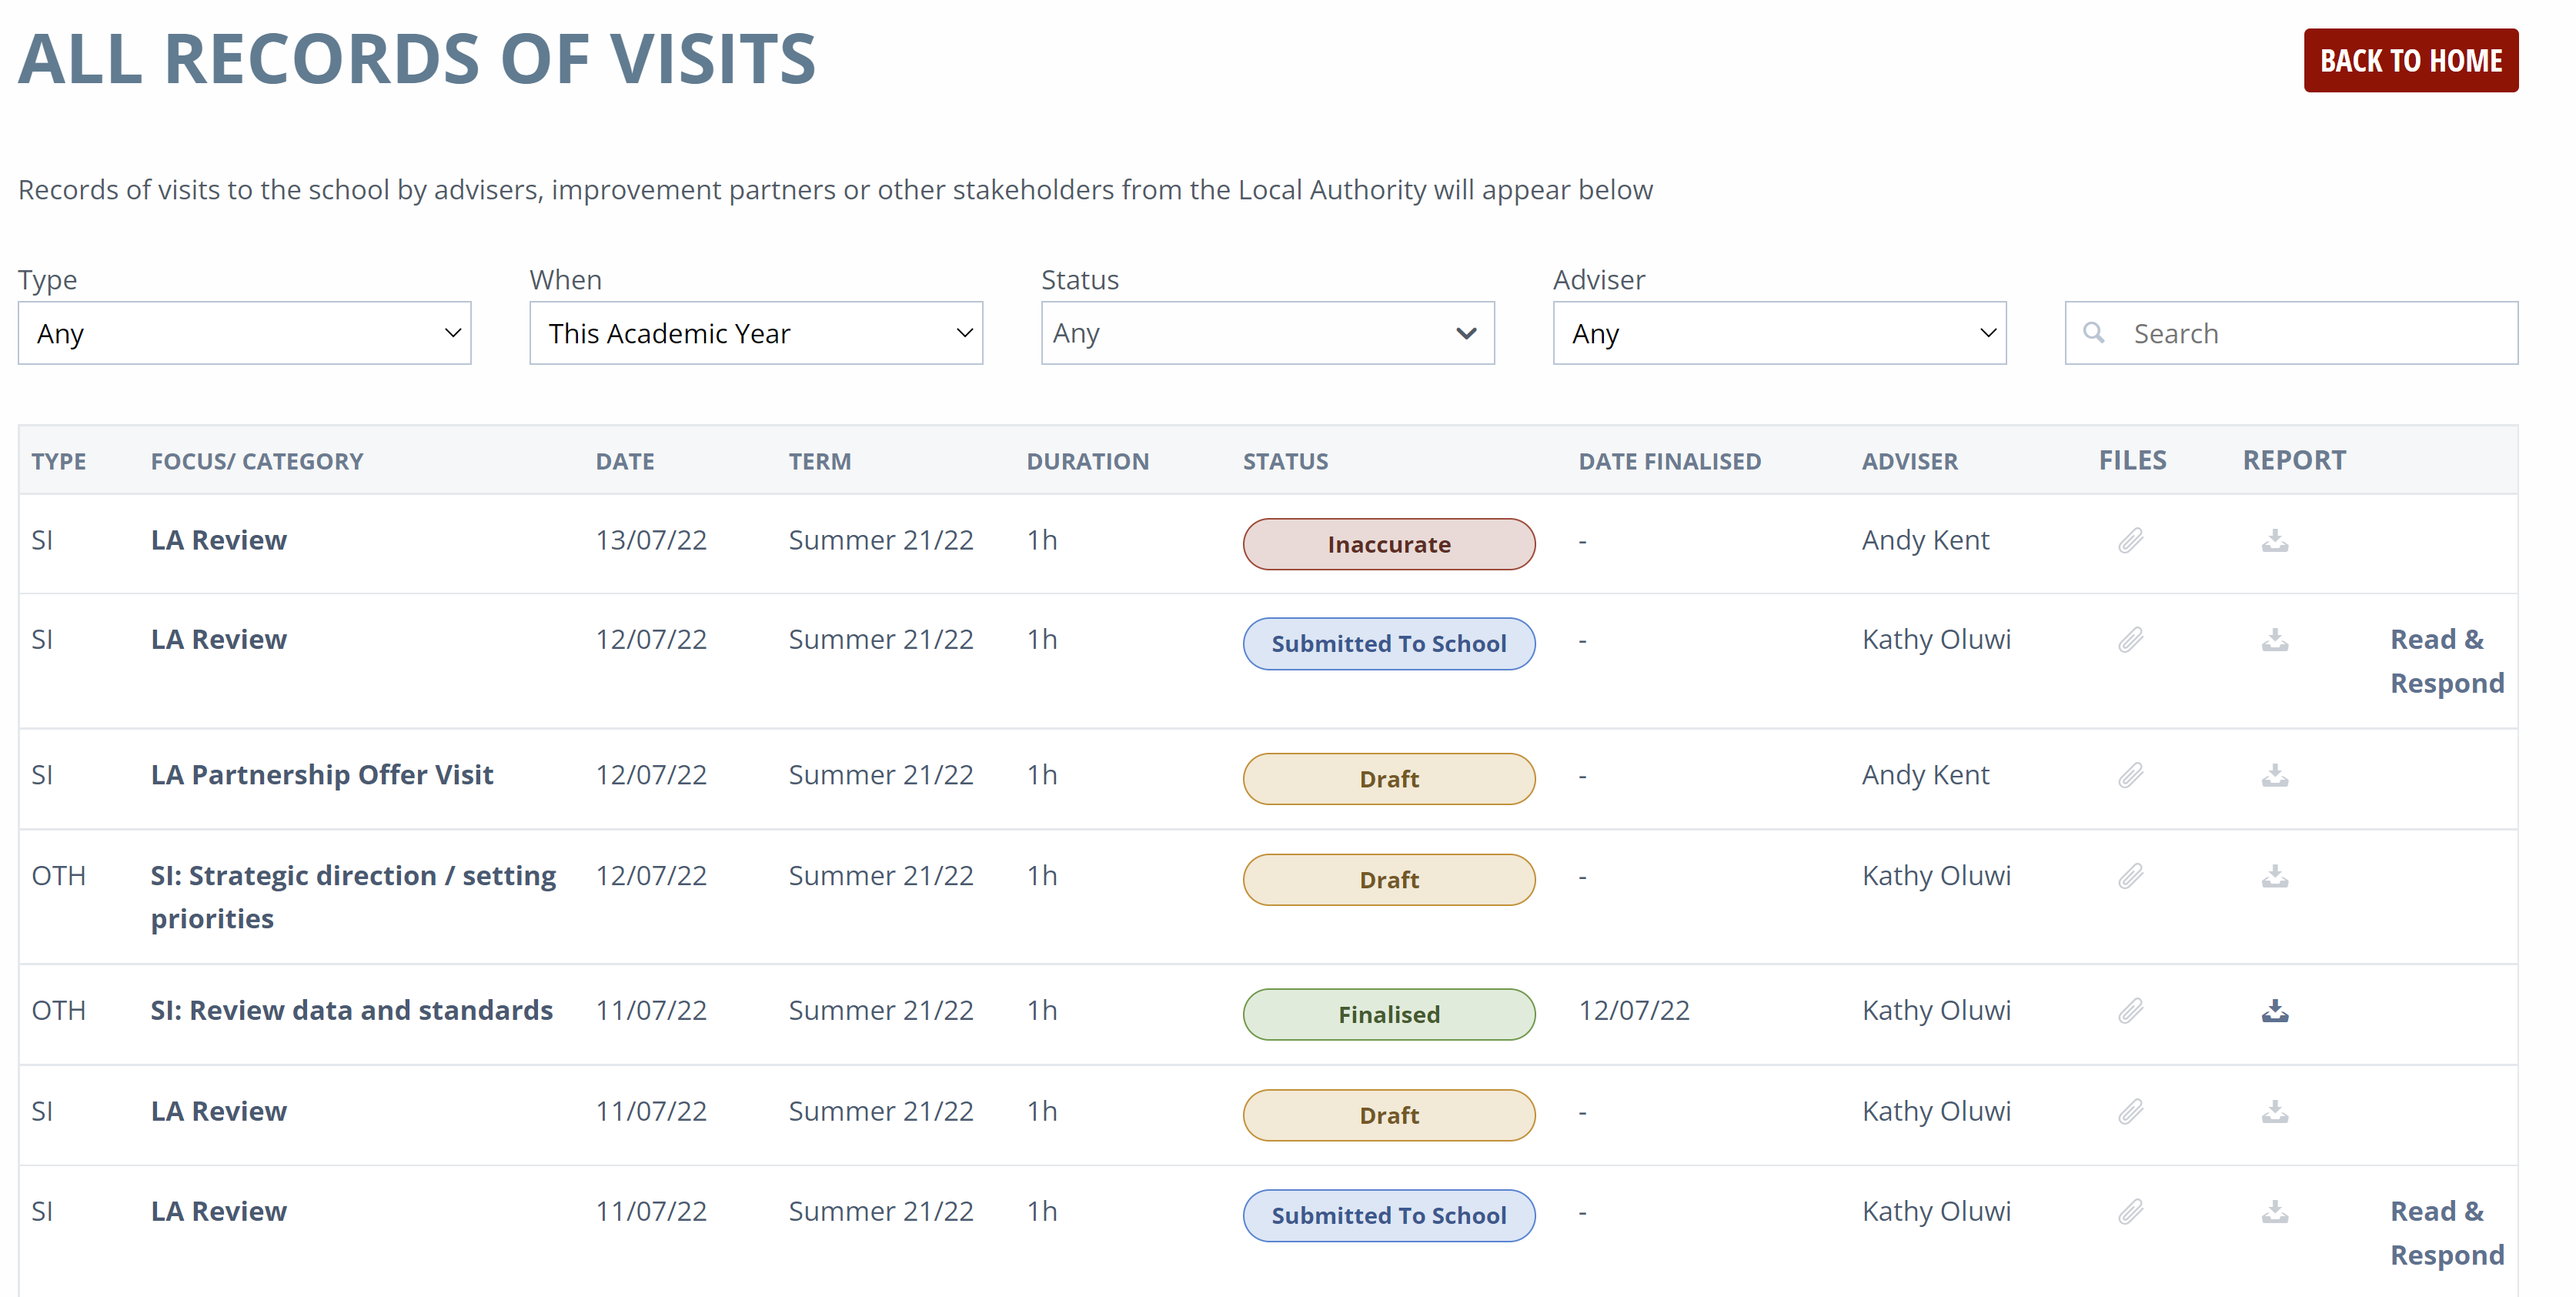Open files paperclip for 11/07/22 Draft LA Review
This screenshot has width=2576, height=1297.
click(x=2130, y=1112)
